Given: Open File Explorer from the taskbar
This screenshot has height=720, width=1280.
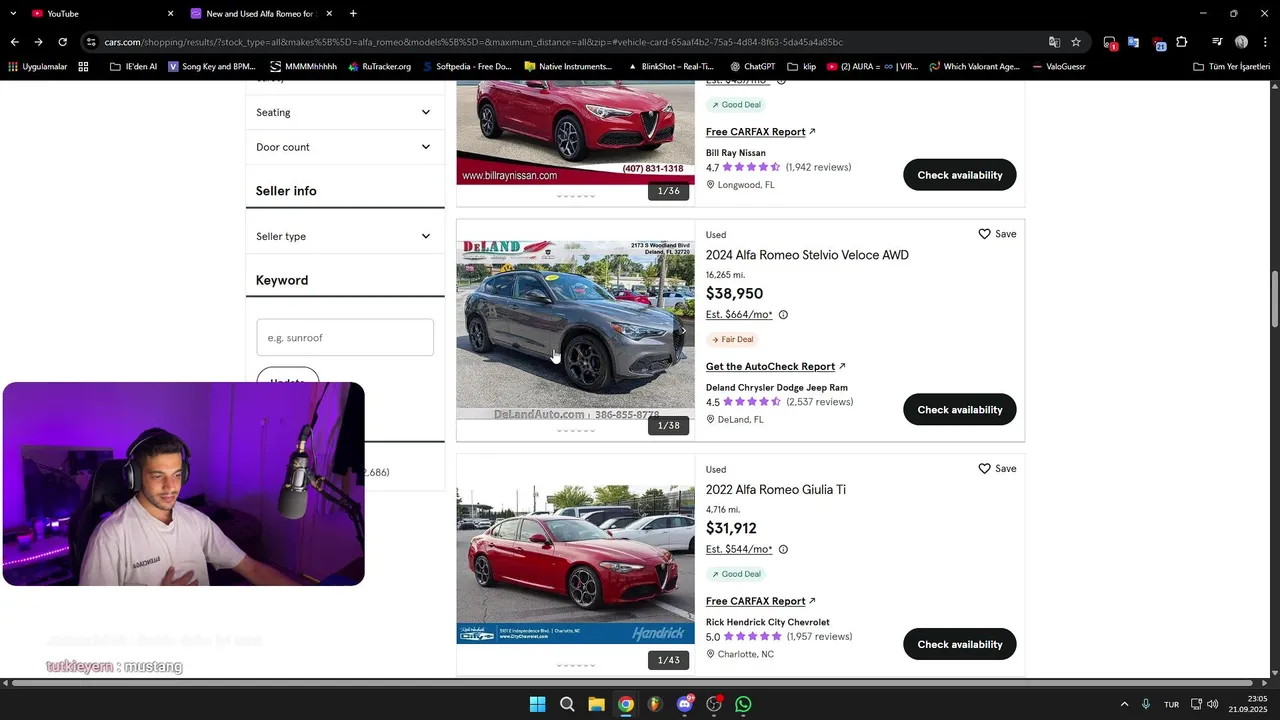Looking at the screenshot, I should point(596,704).
